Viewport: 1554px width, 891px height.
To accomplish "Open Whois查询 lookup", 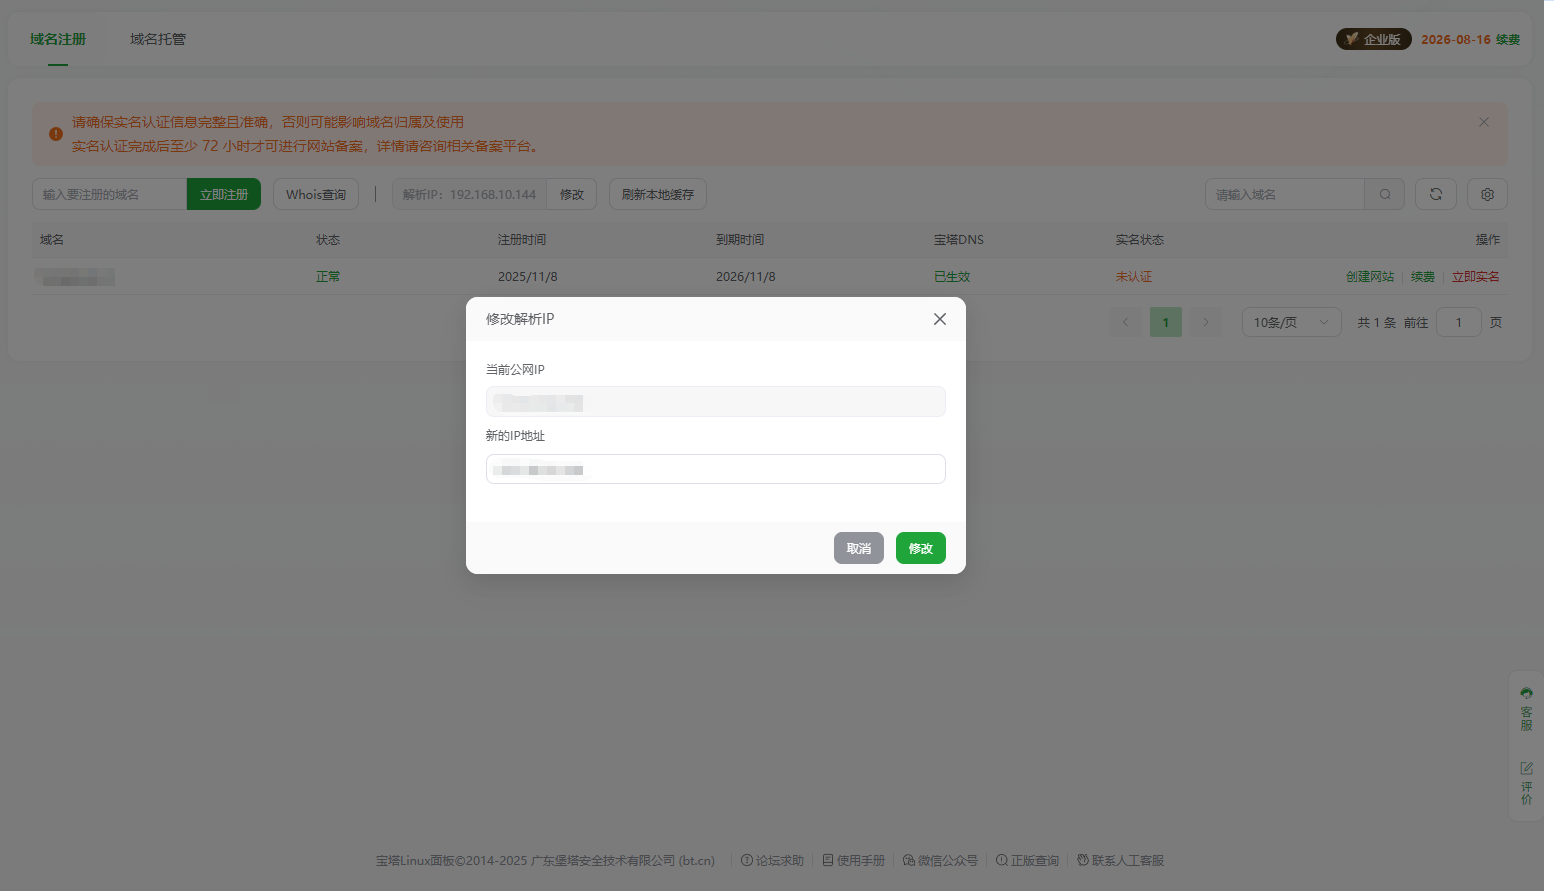I will pos(315,193).
